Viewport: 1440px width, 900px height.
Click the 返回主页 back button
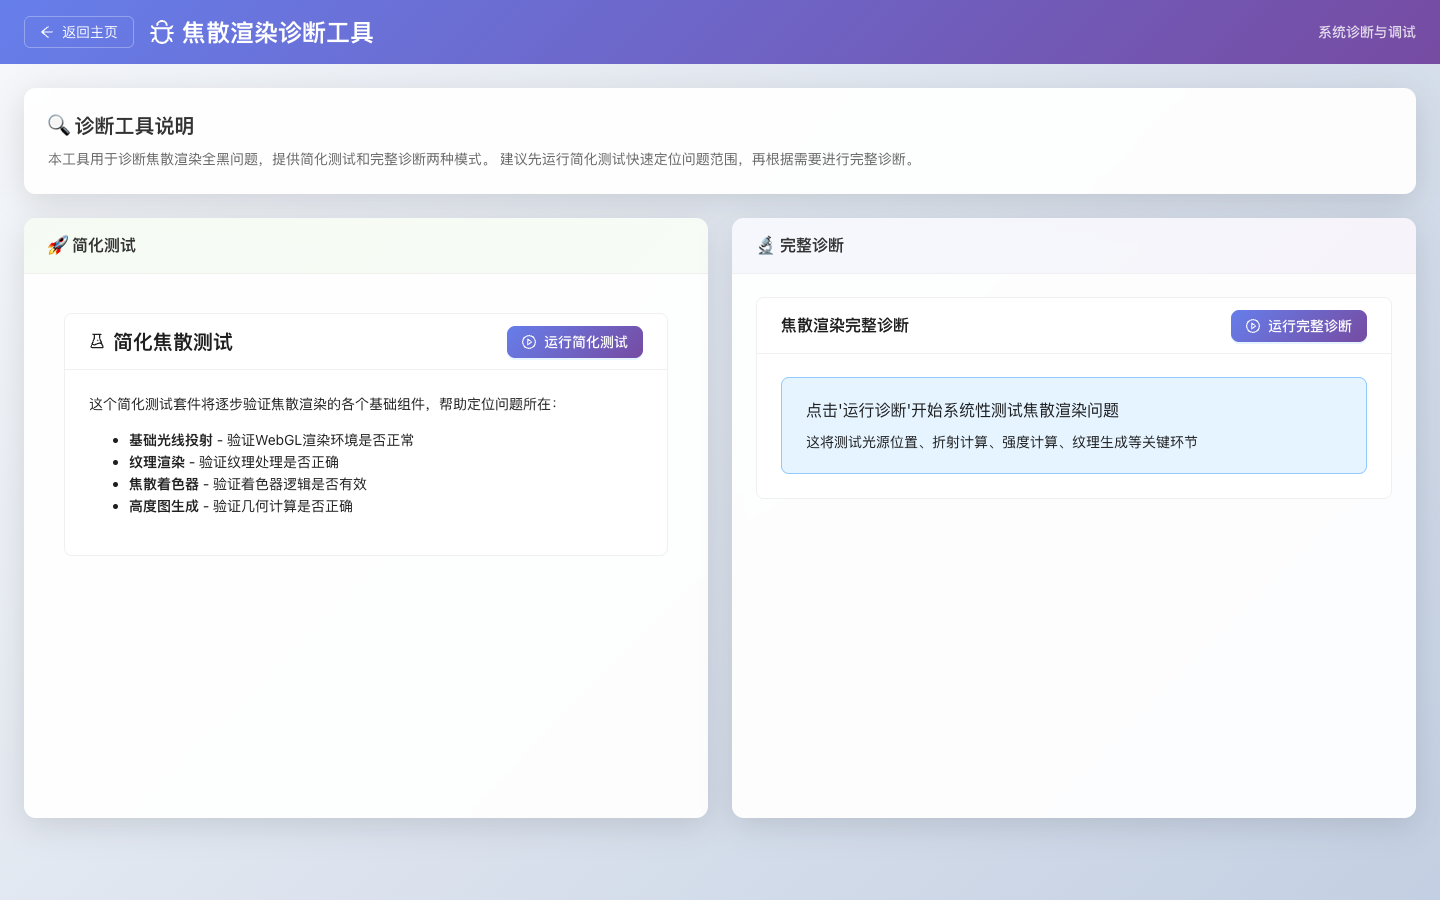79,32
